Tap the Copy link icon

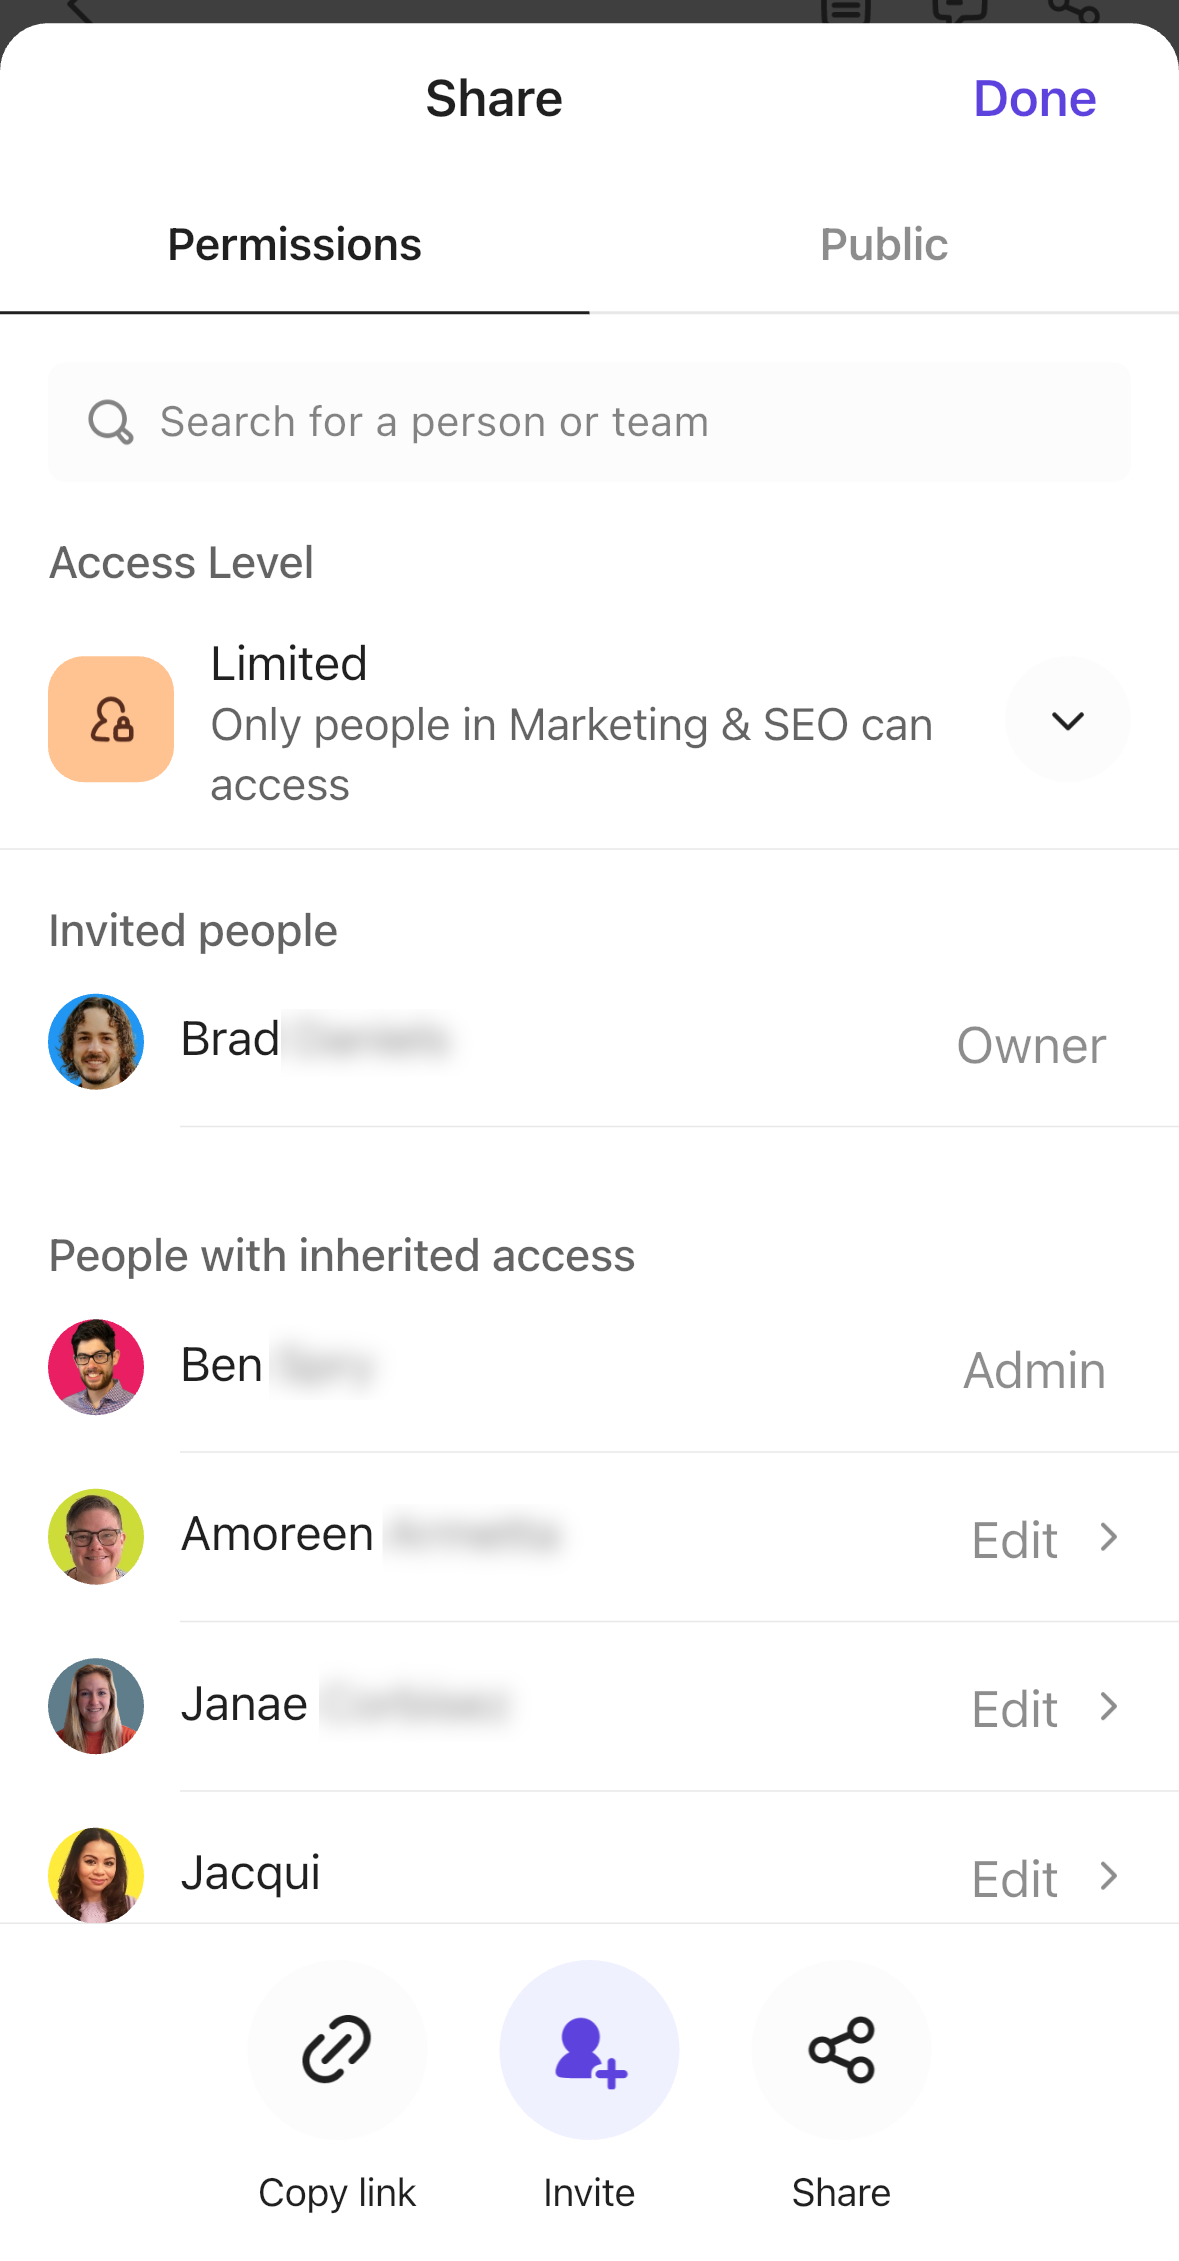[337, 2049]
